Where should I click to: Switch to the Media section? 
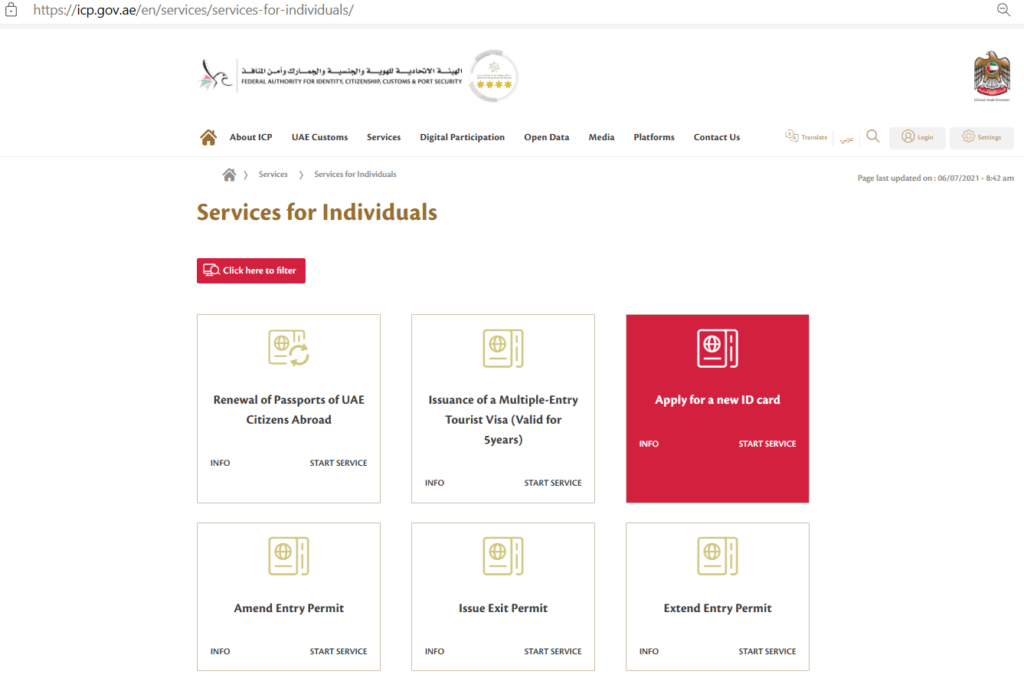click(x=601, y=137)
